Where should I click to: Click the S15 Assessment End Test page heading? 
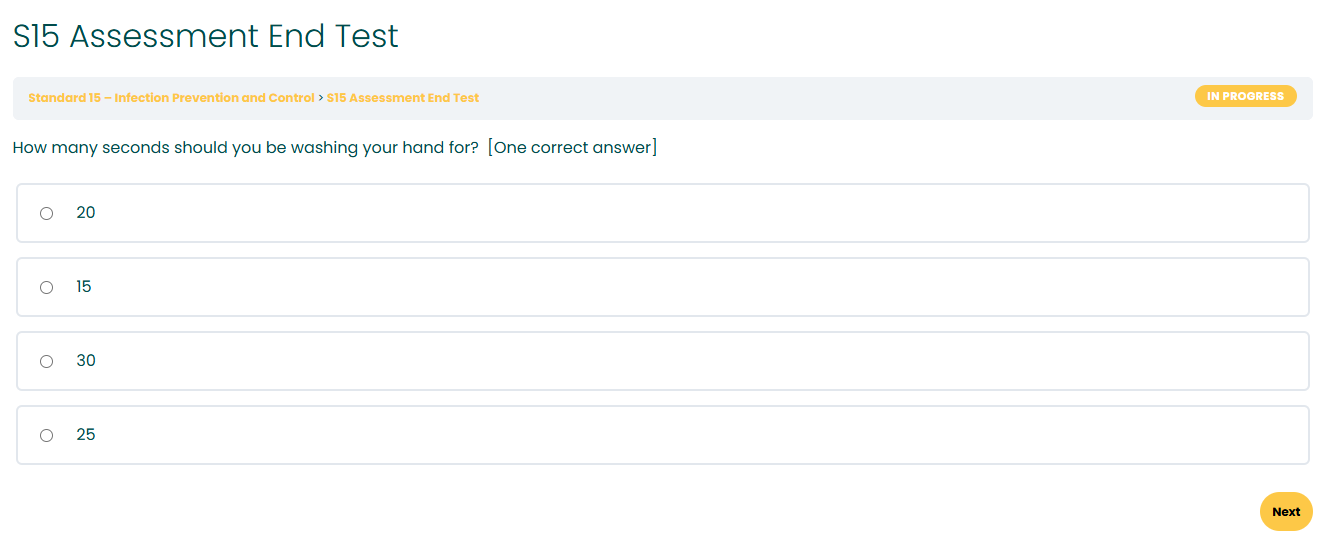206,36
